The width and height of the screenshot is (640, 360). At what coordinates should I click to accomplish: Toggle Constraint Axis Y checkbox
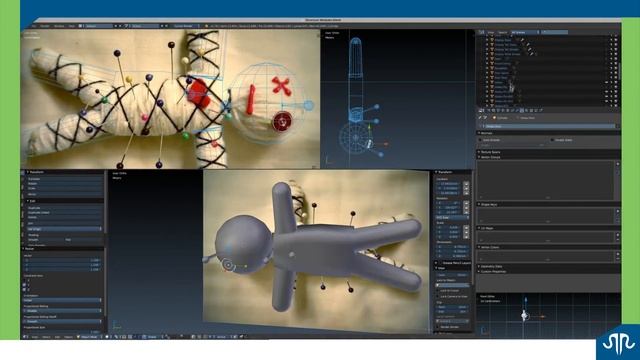tap(24, 284)
